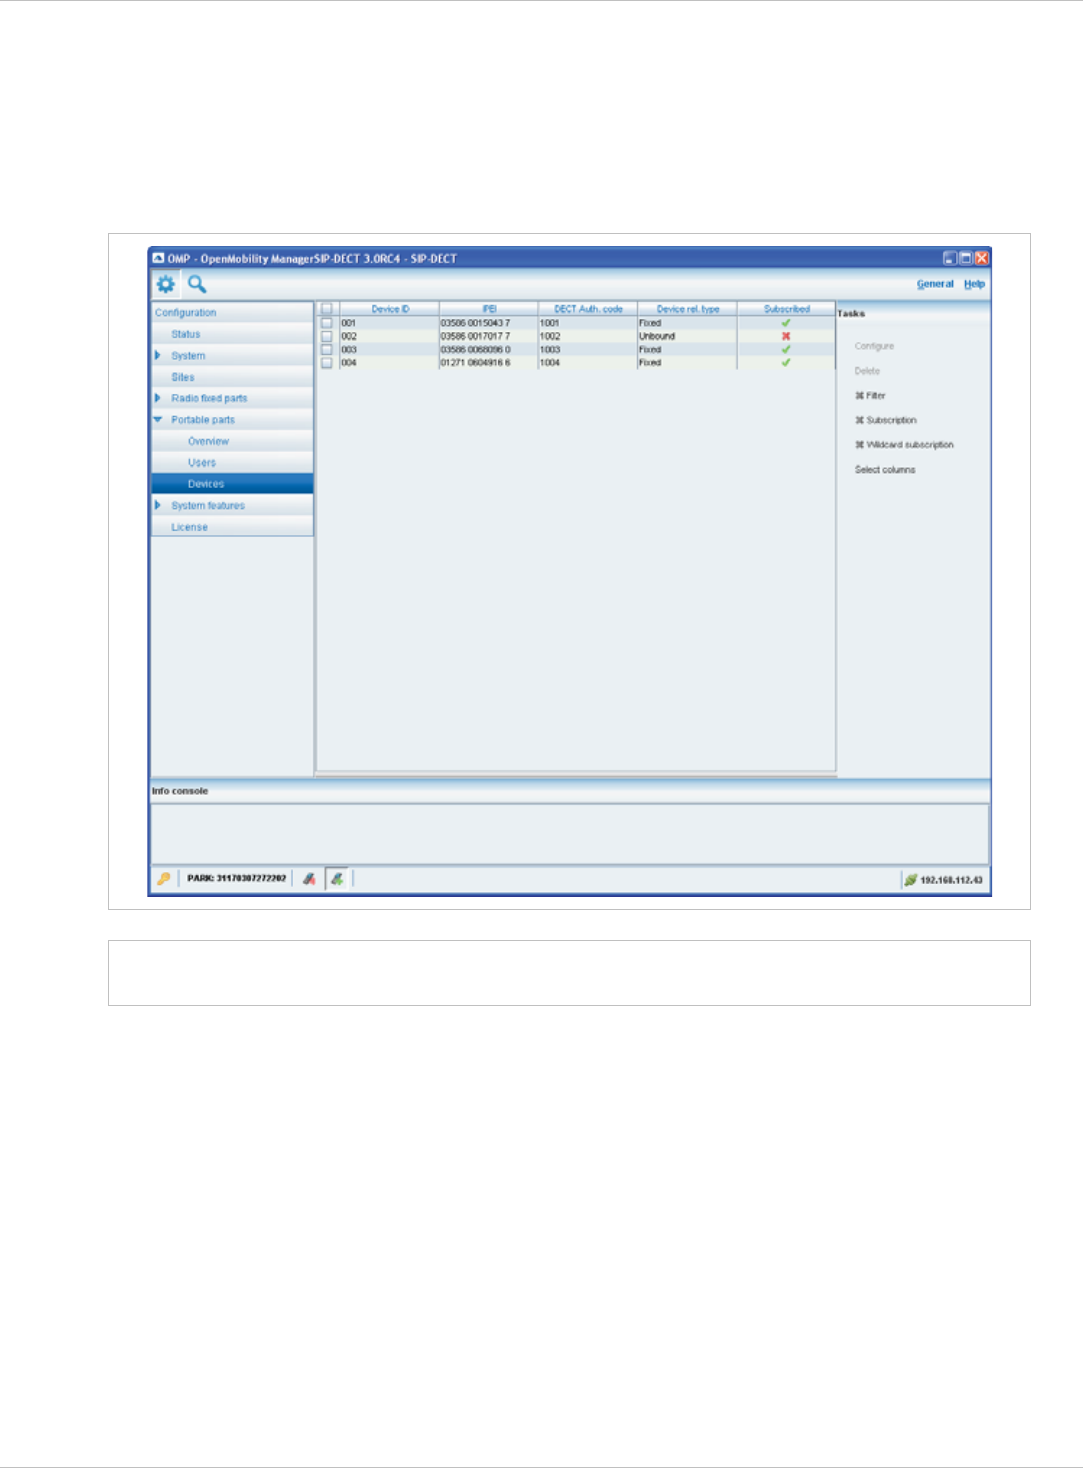Tick the checkbox for device 001
Image resolution: width=1083 pixels, height=1468 pixels.
pos(326,323)
